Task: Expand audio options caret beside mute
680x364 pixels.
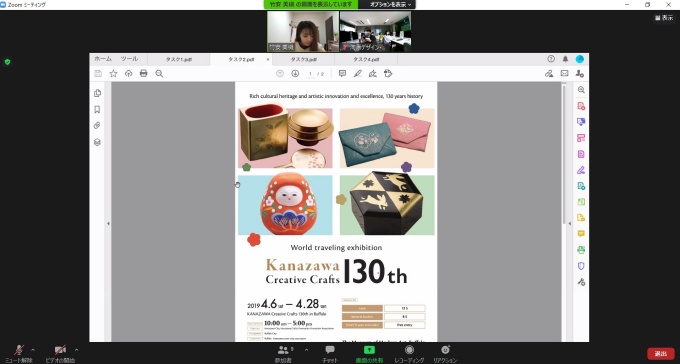Action: [x=33, y=350]
